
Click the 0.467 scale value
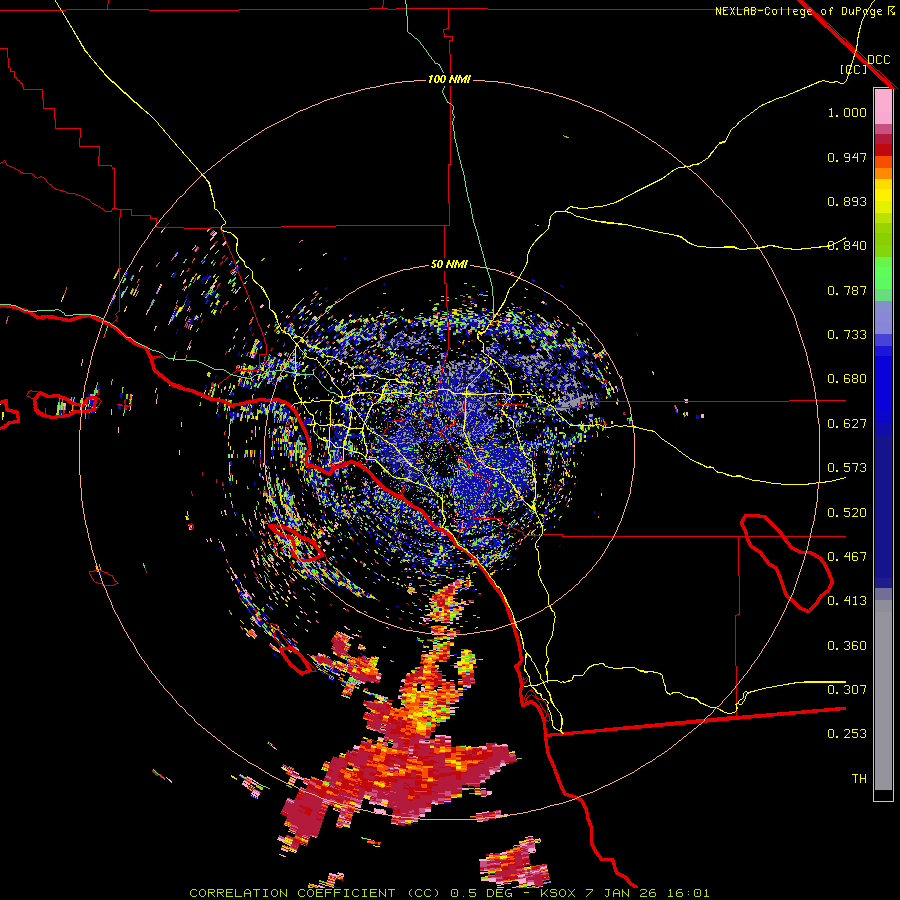pyautogui.click(x=847, y=557)
